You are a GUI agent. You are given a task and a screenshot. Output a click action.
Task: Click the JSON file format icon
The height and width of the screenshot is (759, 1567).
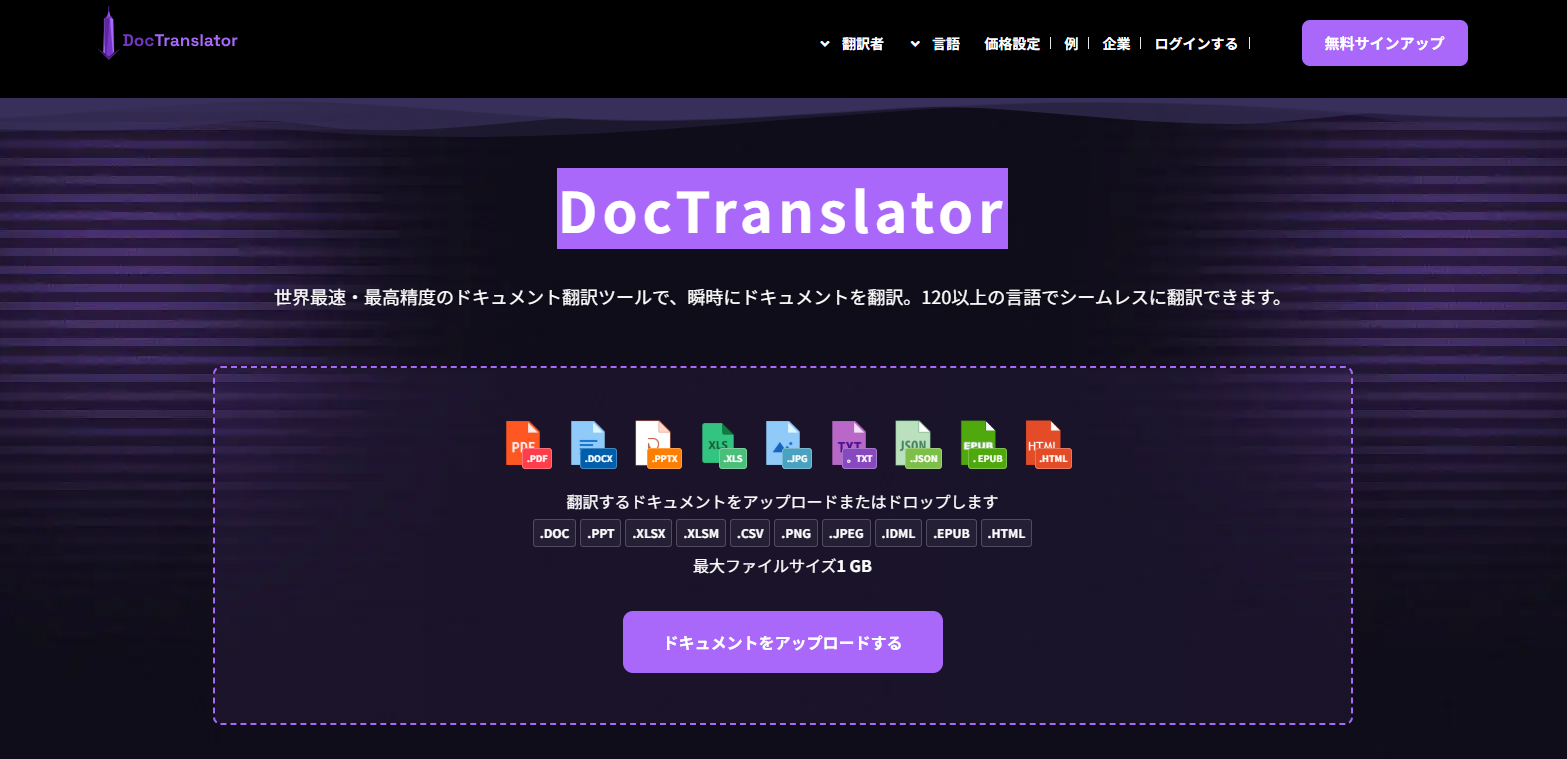[916, 444]
